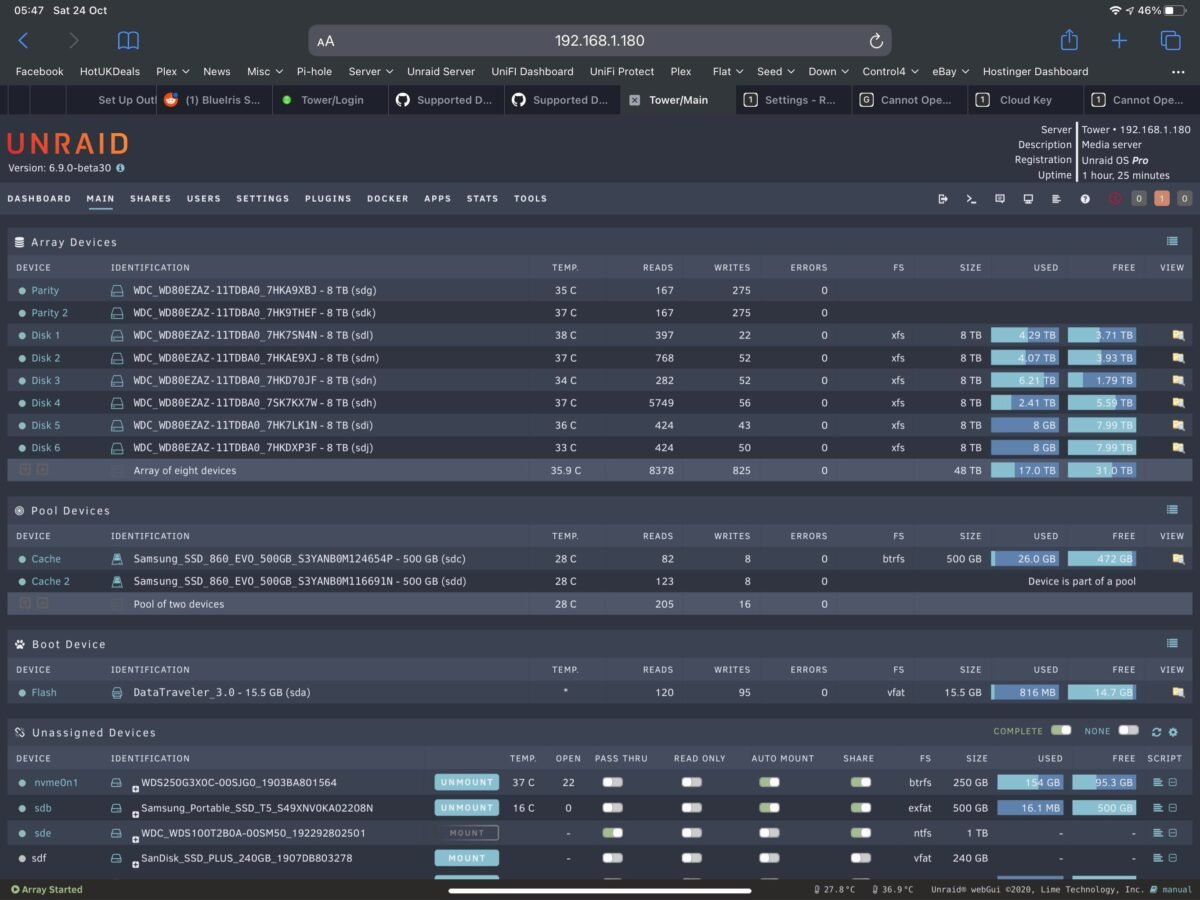This screenshot has width=1200, height=900.
Task: Open the web terminal icon
Action: pyautogui.click(x=970, y=199)
